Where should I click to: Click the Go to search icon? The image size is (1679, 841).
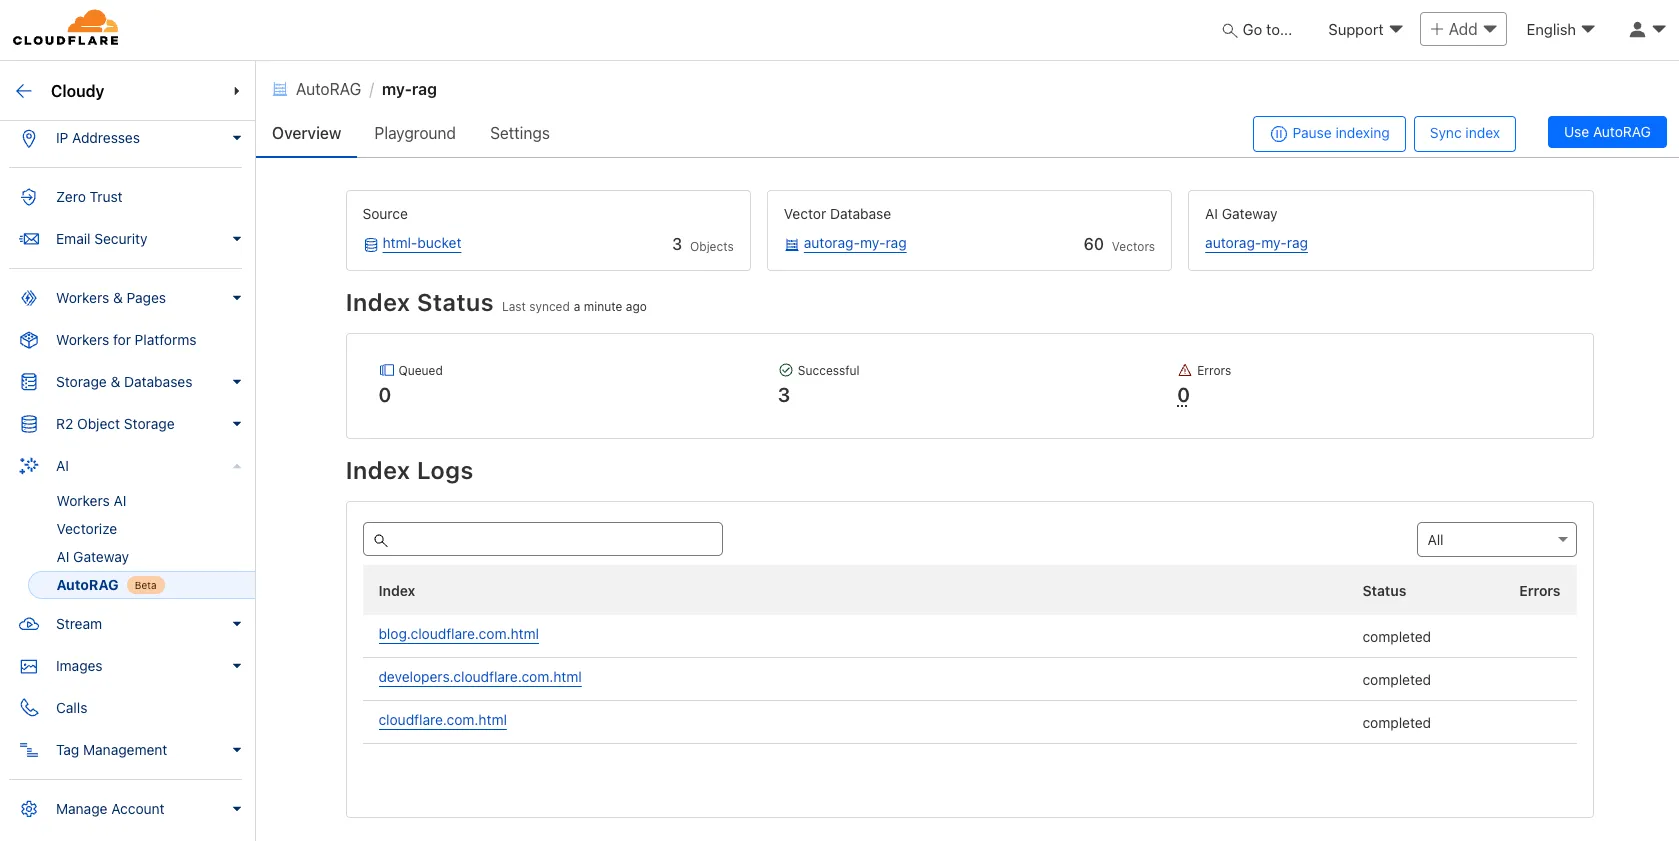[1229, 31]
